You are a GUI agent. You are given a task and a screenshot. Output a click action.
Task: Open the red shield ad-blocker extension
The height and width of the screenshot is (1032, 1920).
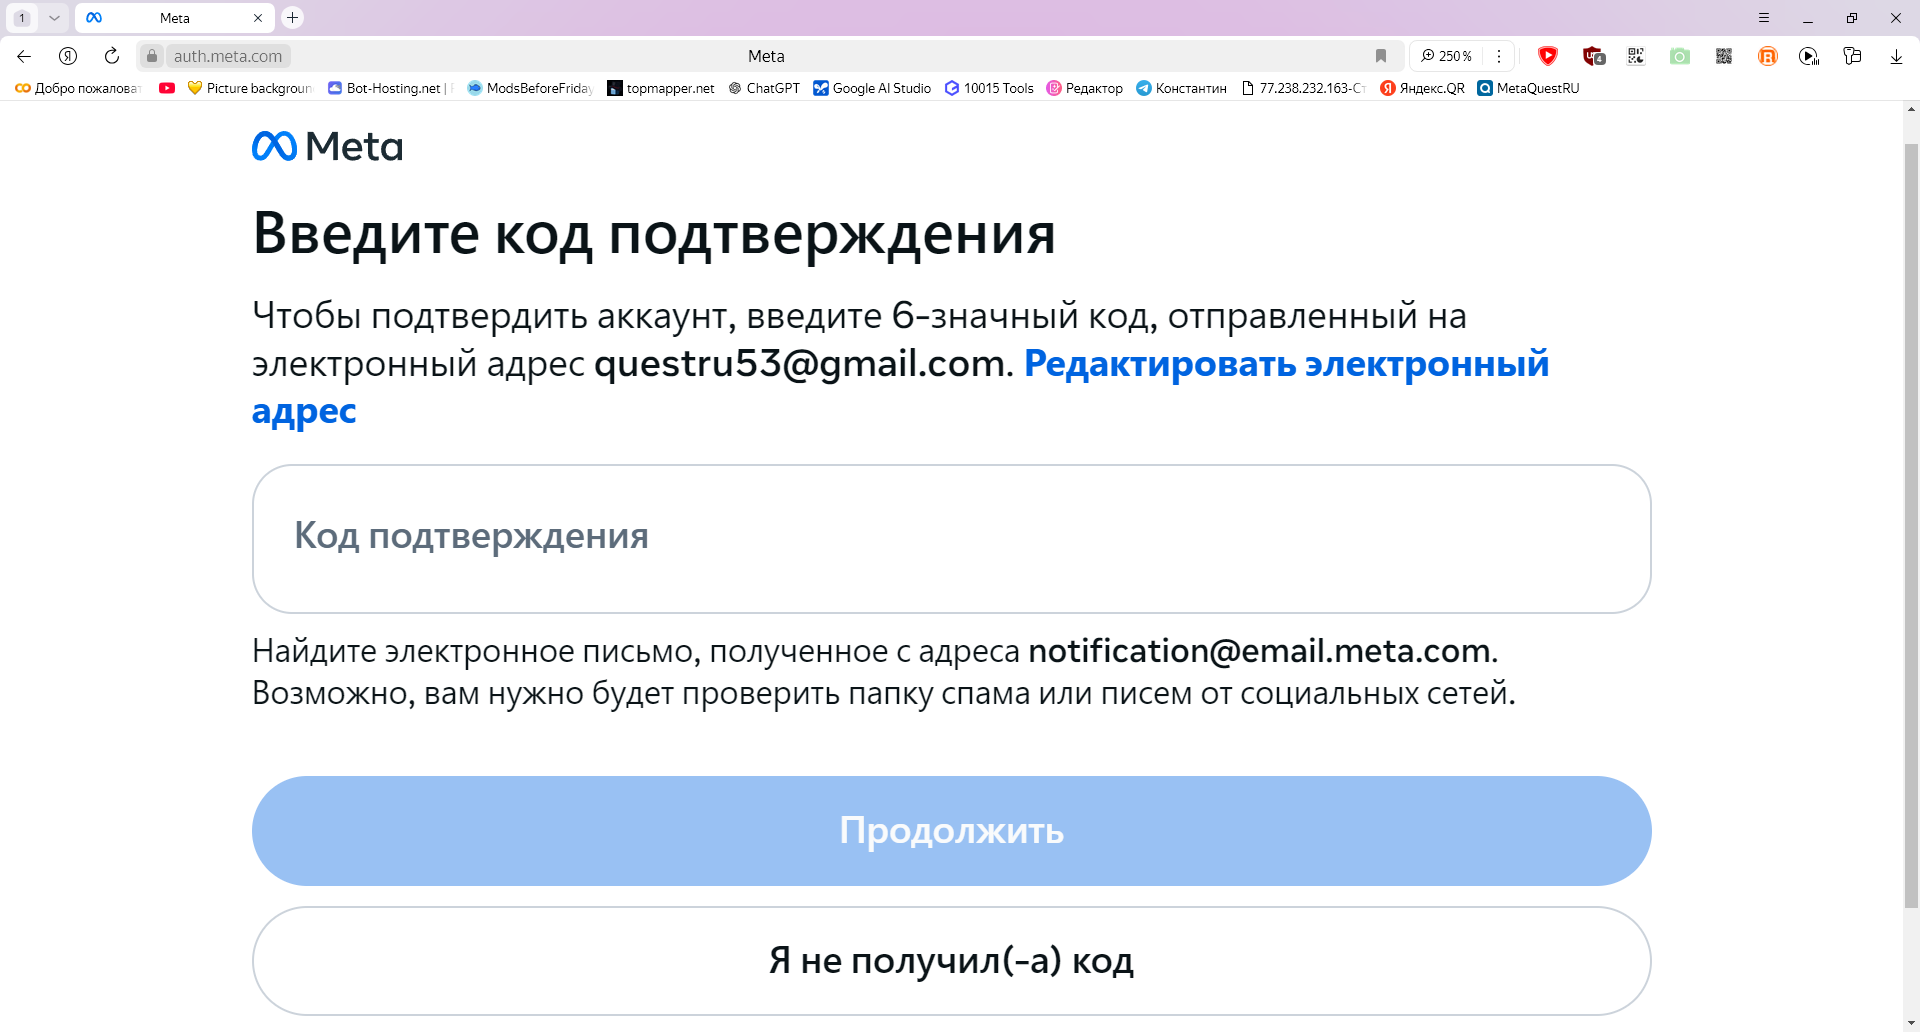[1549, 56]
